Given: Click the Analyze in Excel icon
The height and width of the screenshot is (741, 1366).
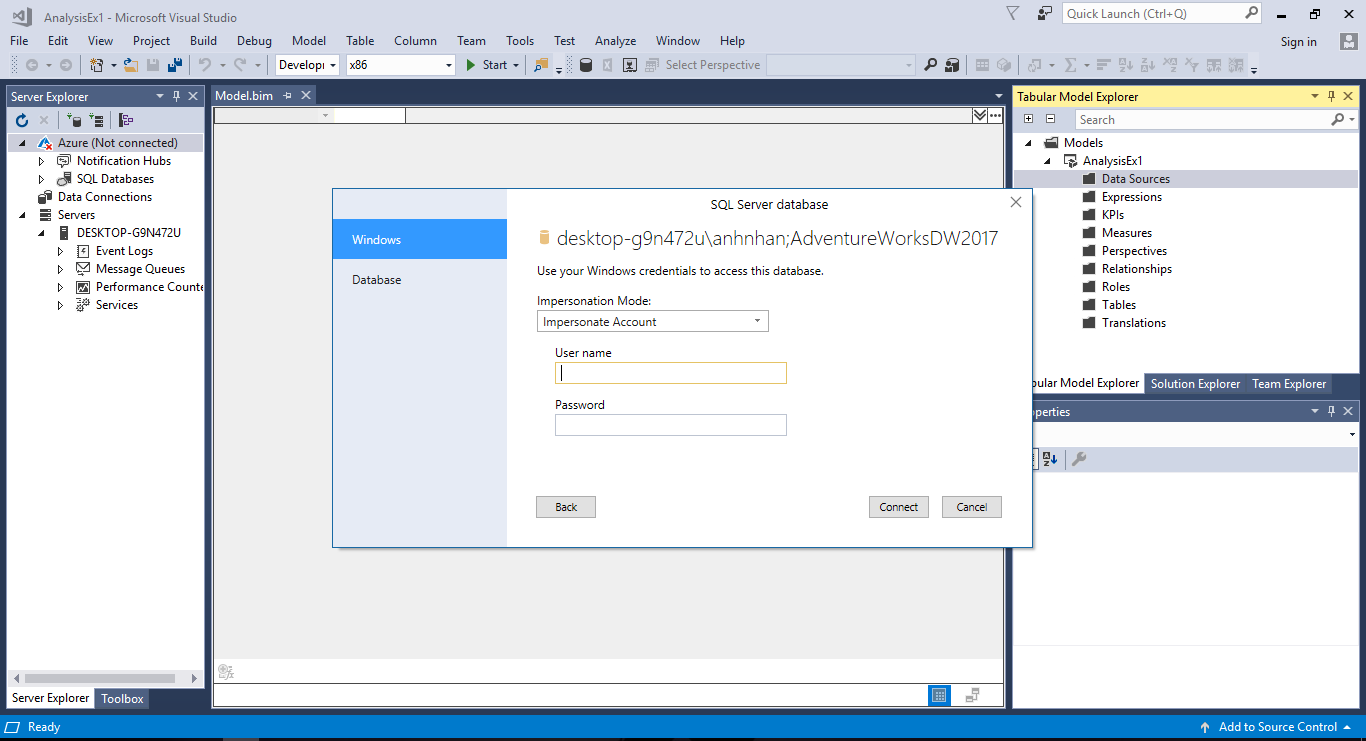Looking at the screenshot, I should pos(607,65).
